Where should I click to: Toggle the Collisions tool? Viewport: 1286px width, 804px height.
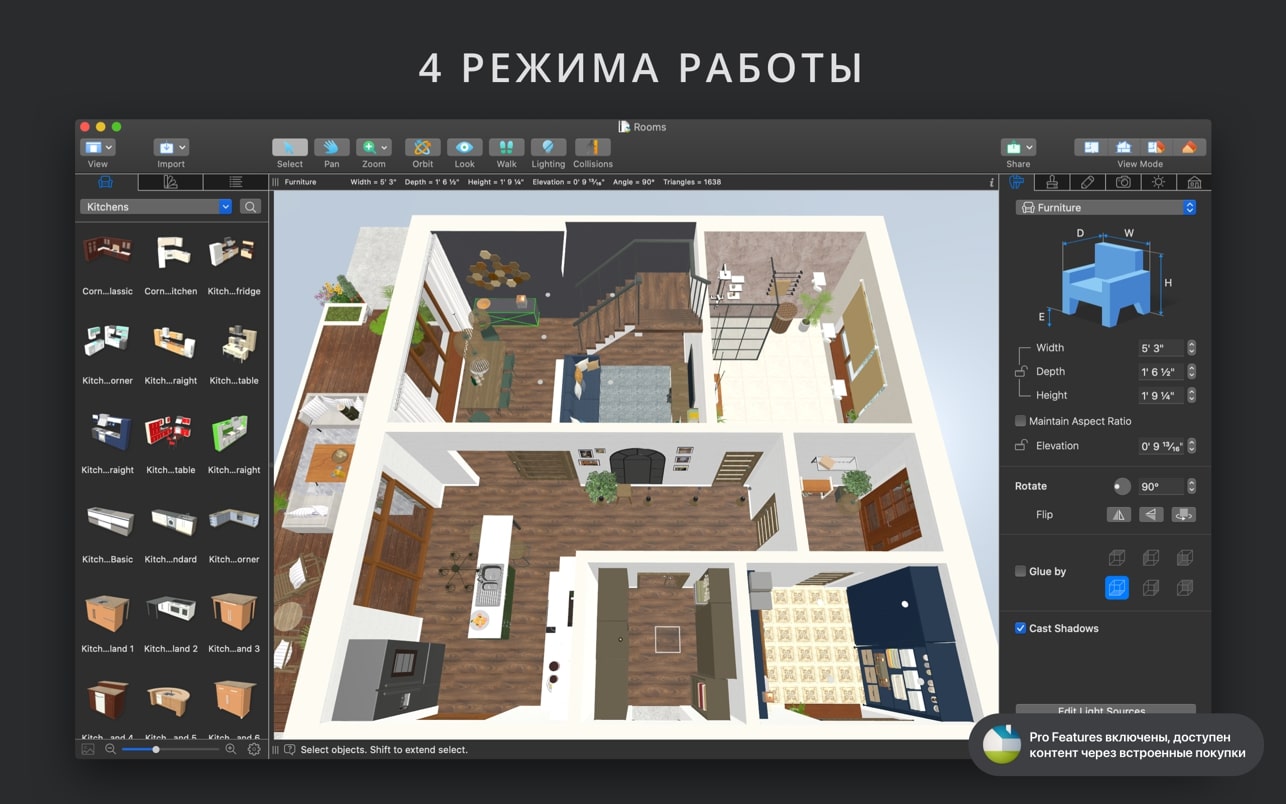[592, 148]
